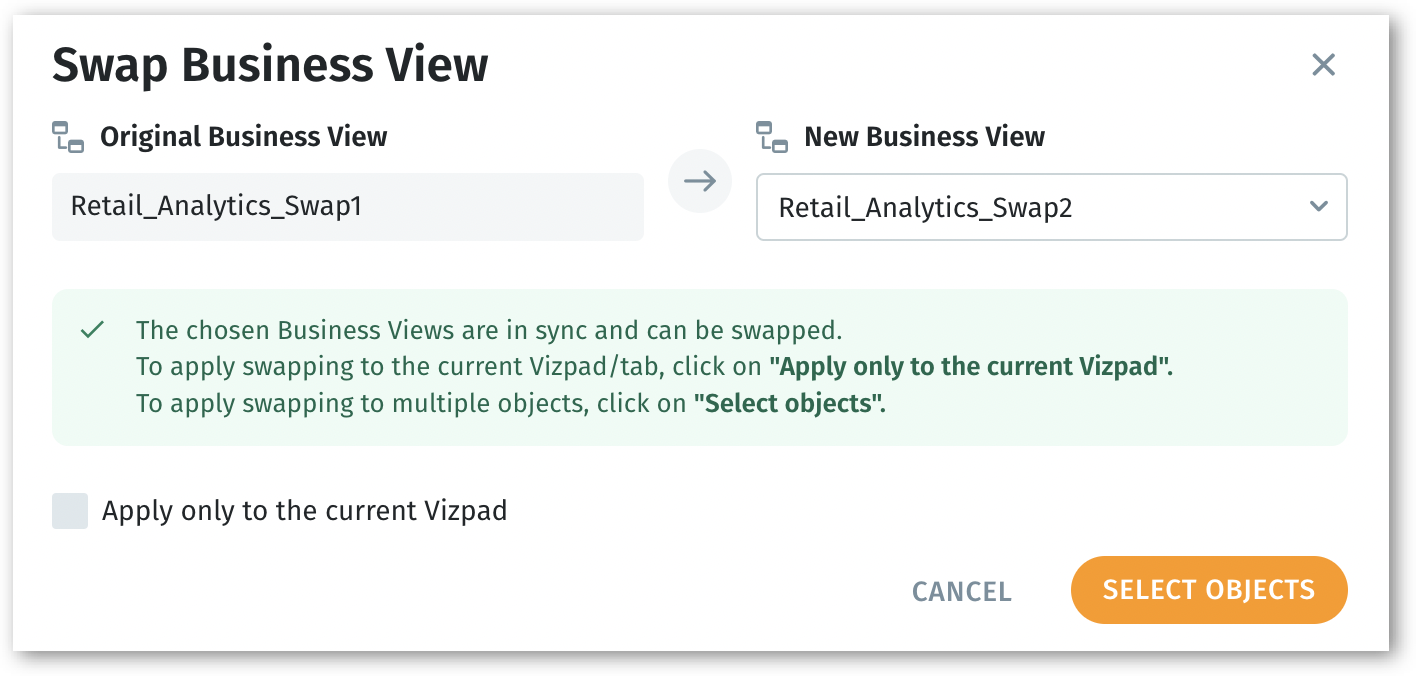1416x676 pixels.
Task: Click the Original Business View hierarchy icon
Action: (x=68, y=137)
